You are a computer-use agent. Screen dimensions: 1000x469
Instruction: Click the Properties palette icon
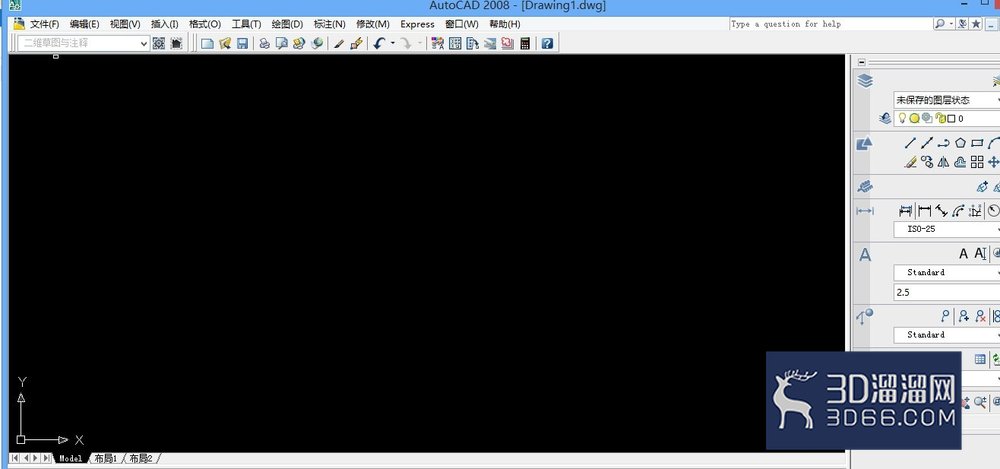tap(438, 43)
